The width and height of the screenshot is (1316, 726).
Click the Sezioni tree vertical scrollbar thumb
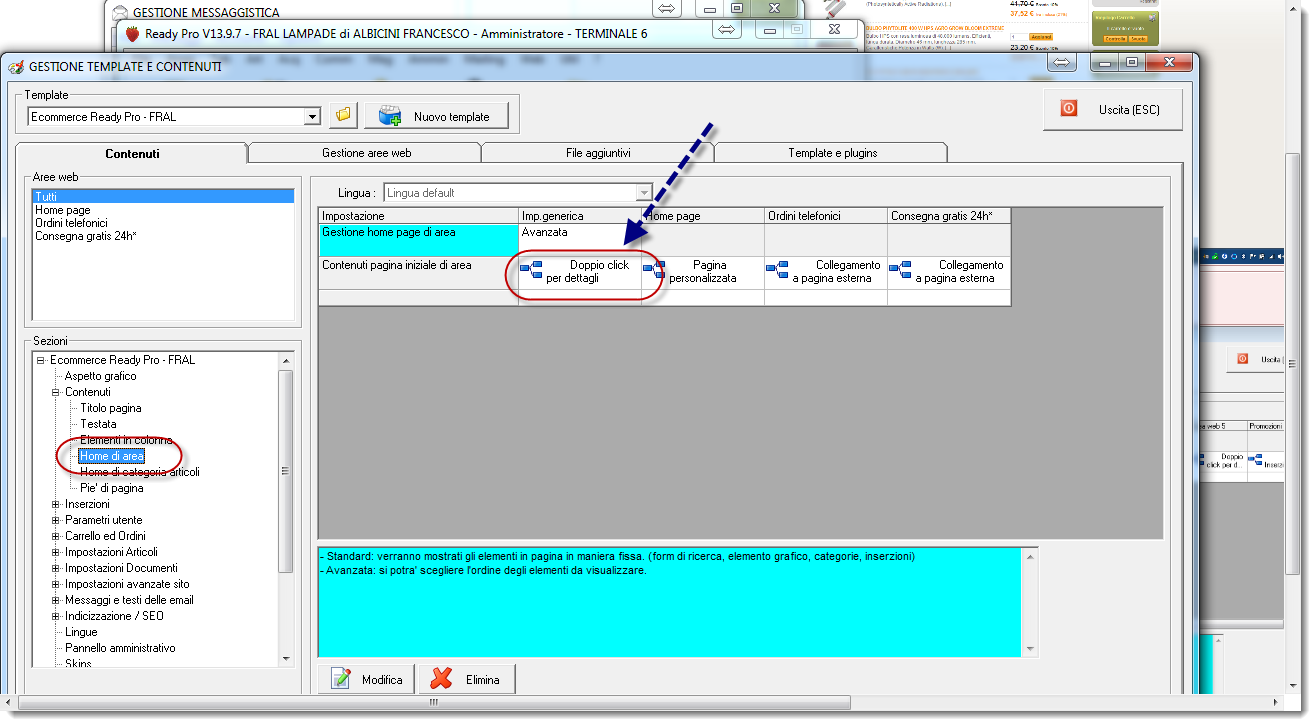[286, 471]
